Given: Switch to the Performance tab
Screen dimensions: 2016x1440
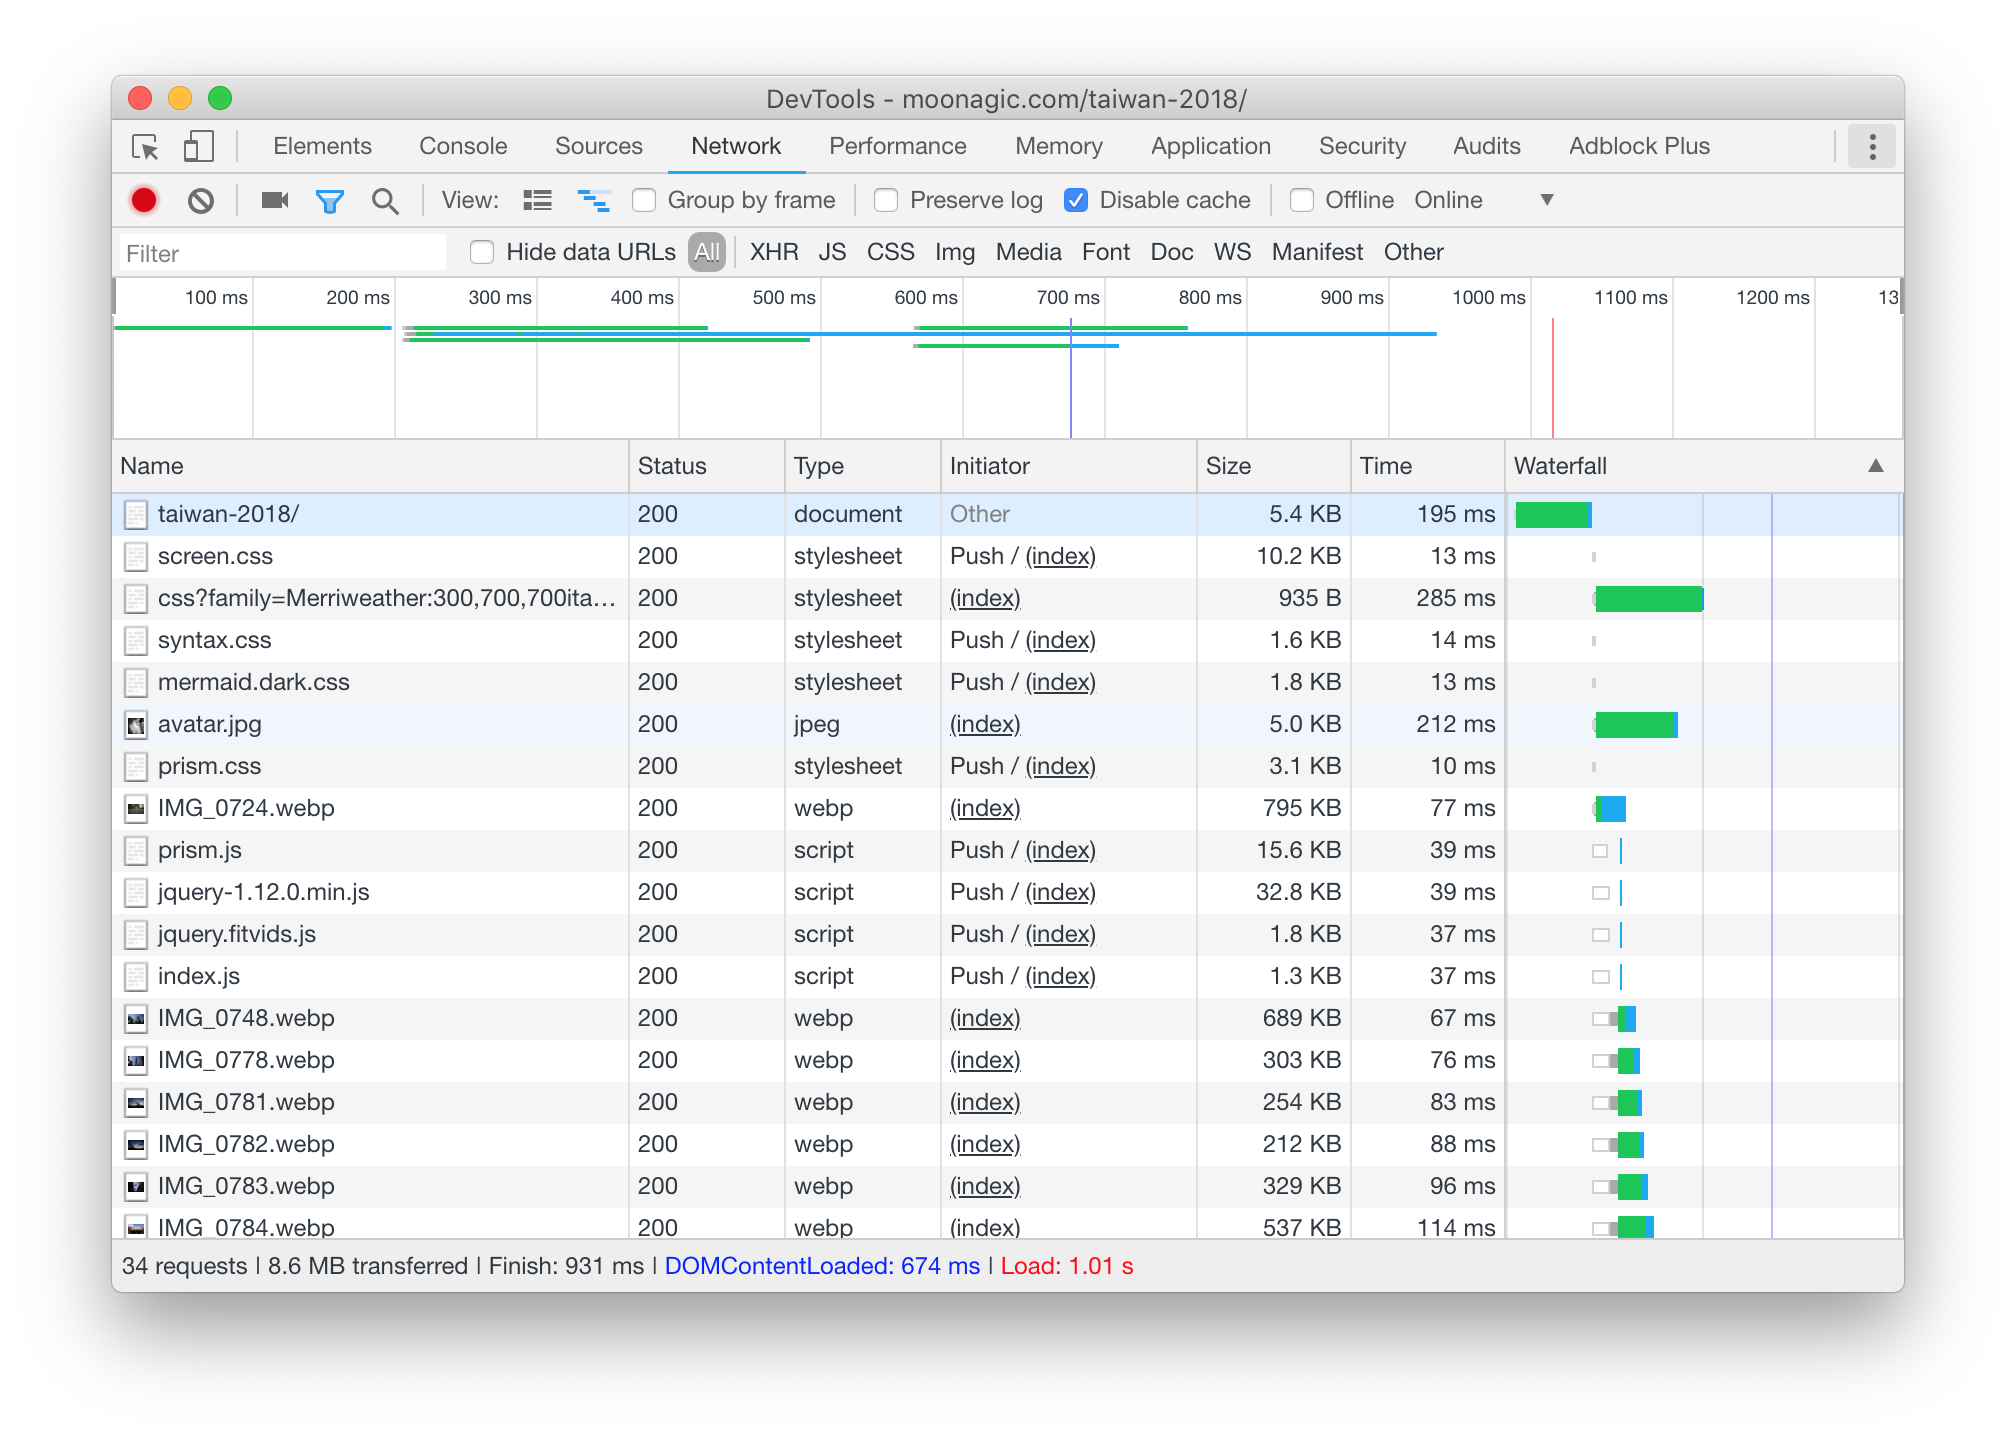Looking at the screenshot, I should point(897,146).
